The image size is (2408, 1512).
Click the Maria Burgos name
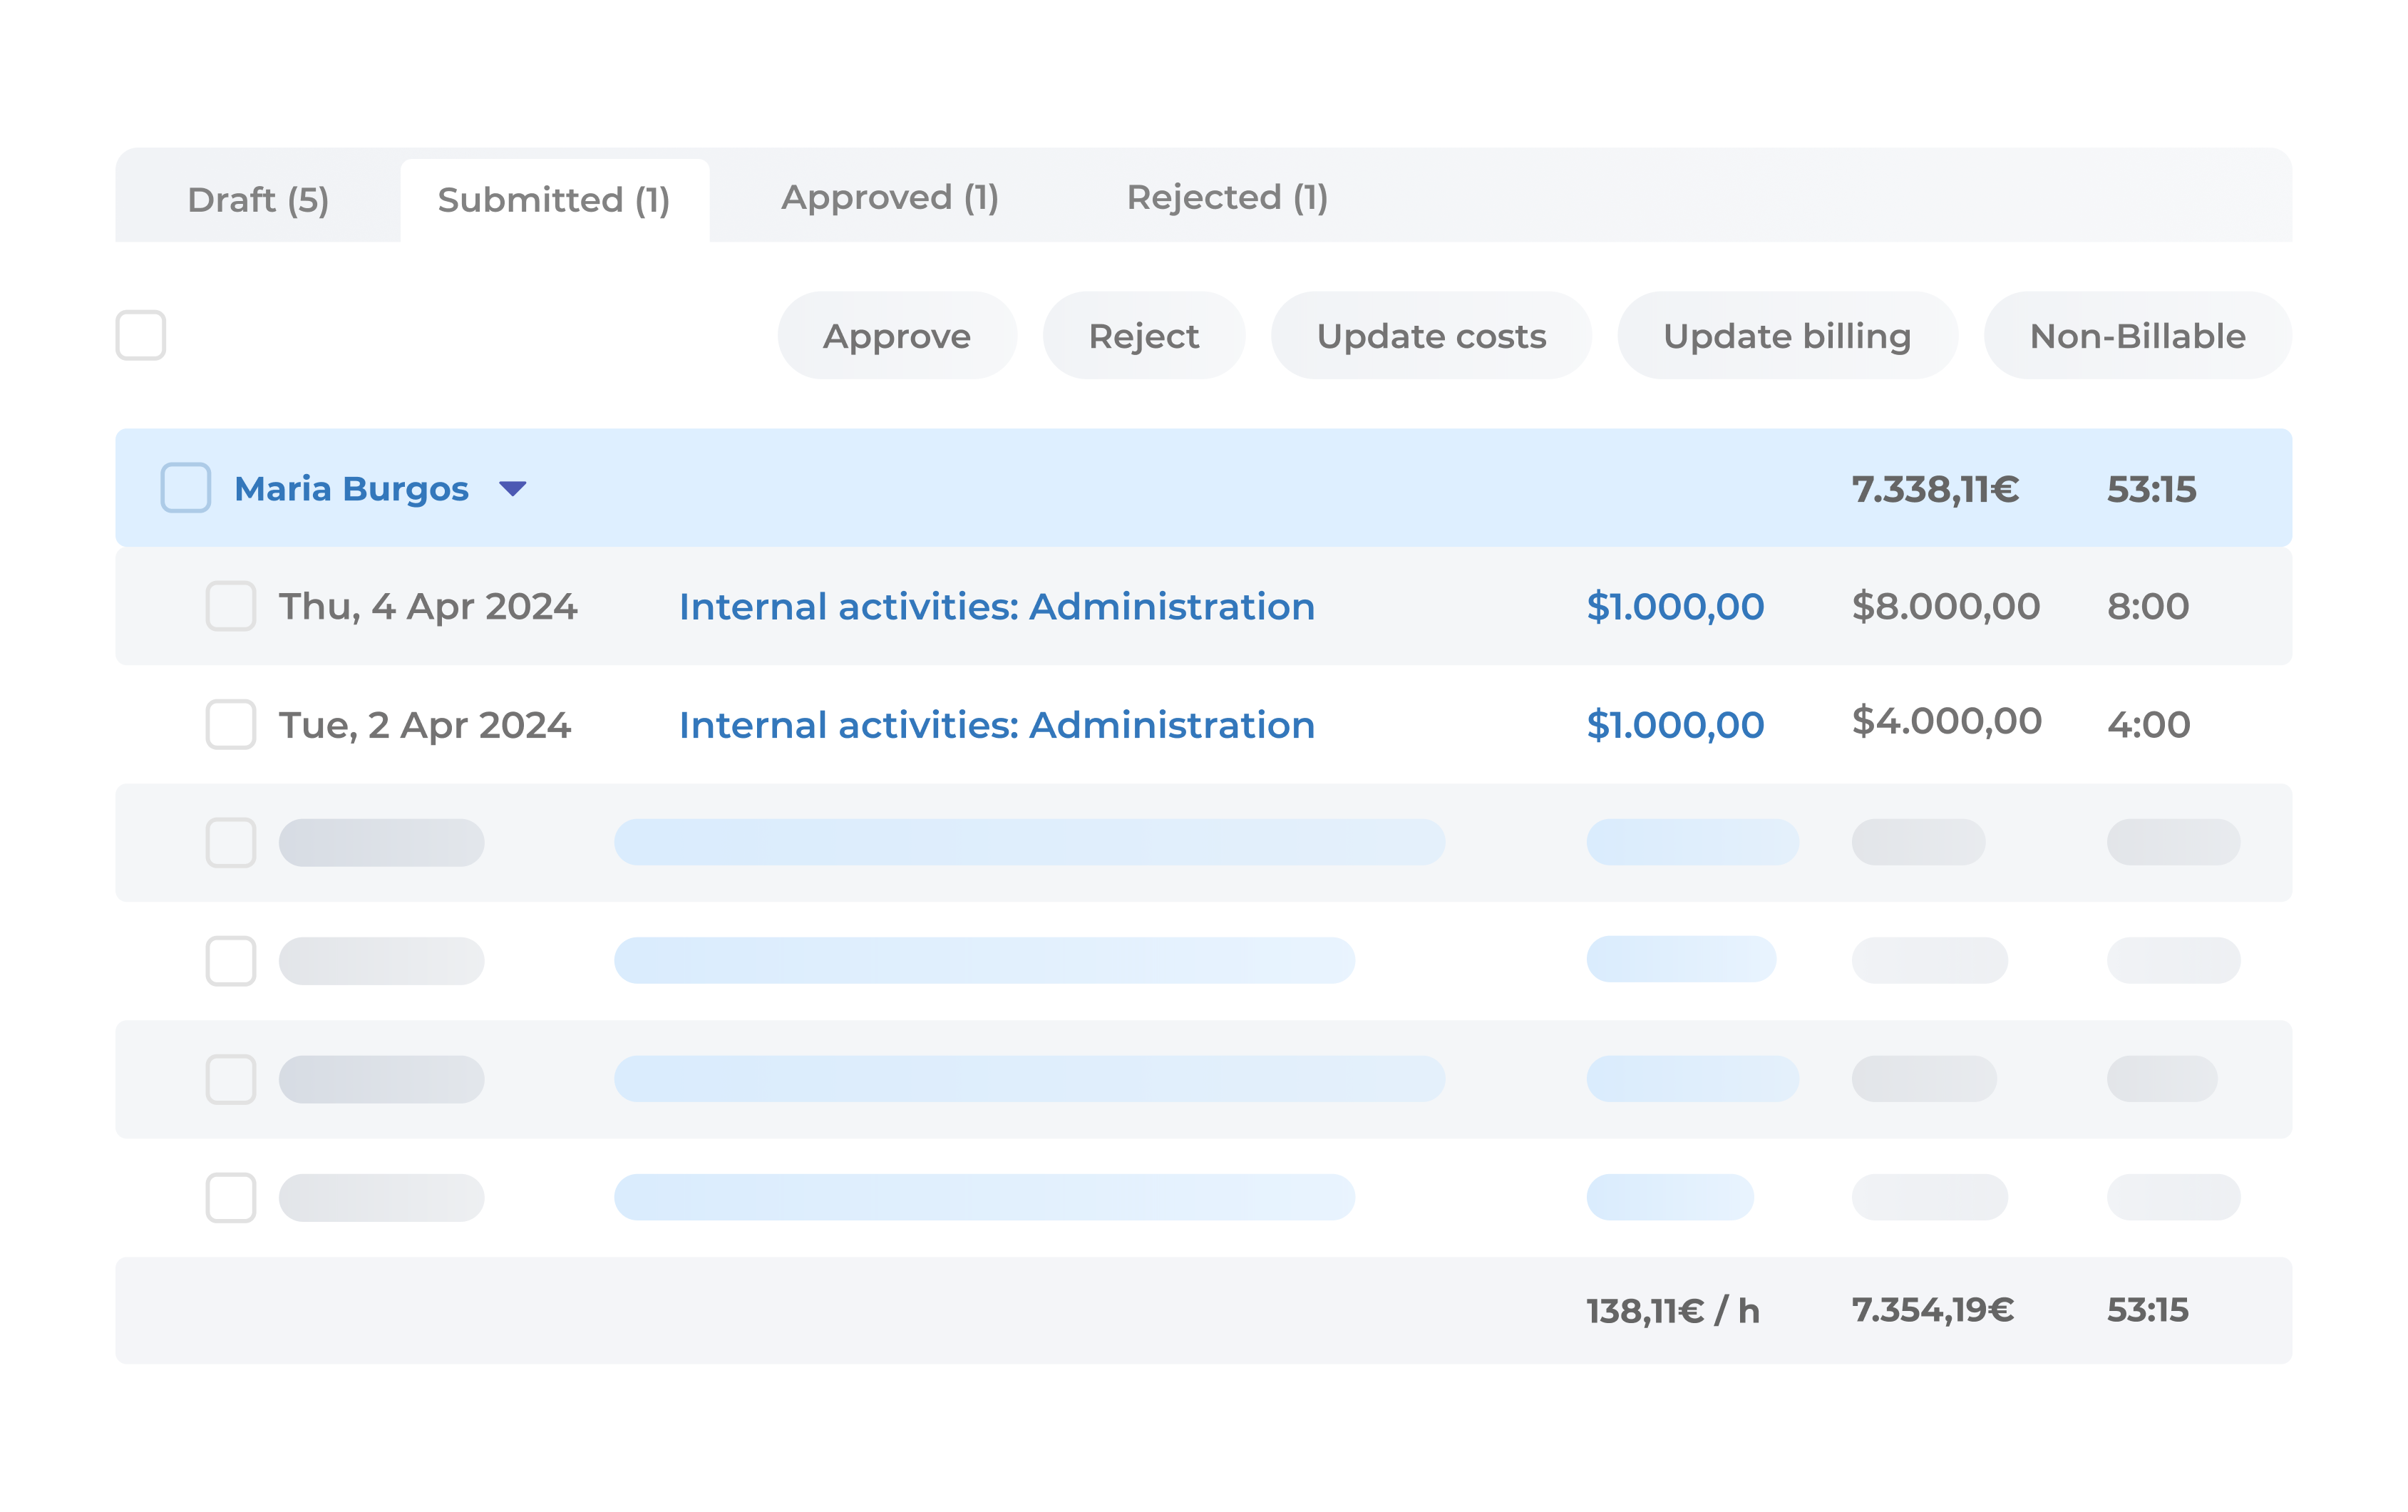pos(351,489)
